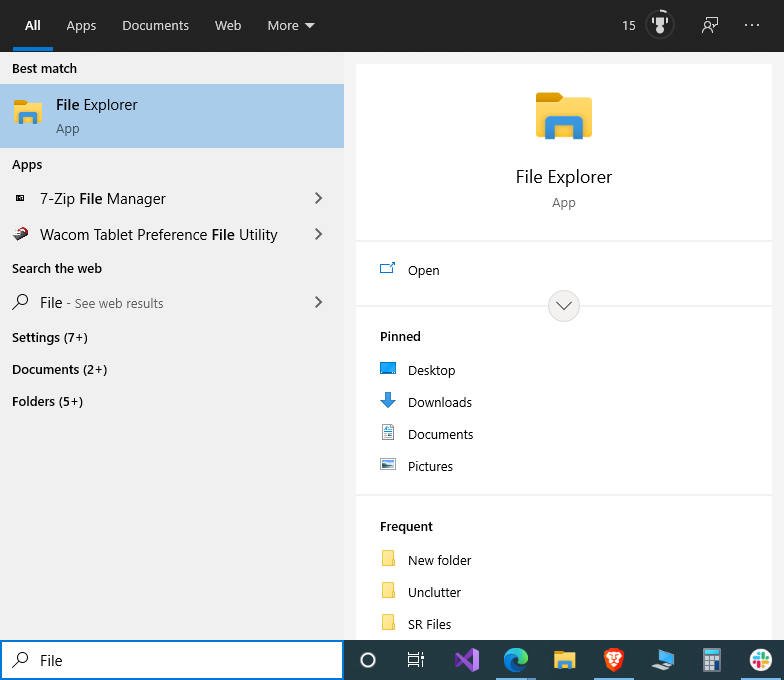Switch to the Documents search tab
The height and width of the screenshot is (680, 784).
pos(155,25)
